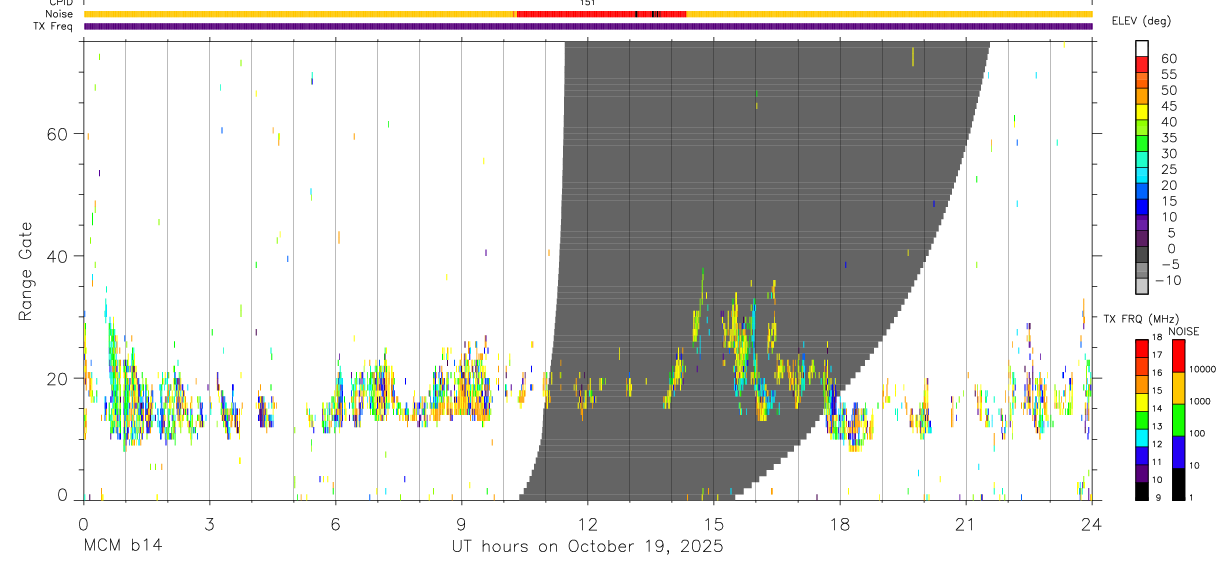Viewport: 1228px width, 567px height.
Task: Click the UT hours tick label '9'
Action: (x=461, y=524)
